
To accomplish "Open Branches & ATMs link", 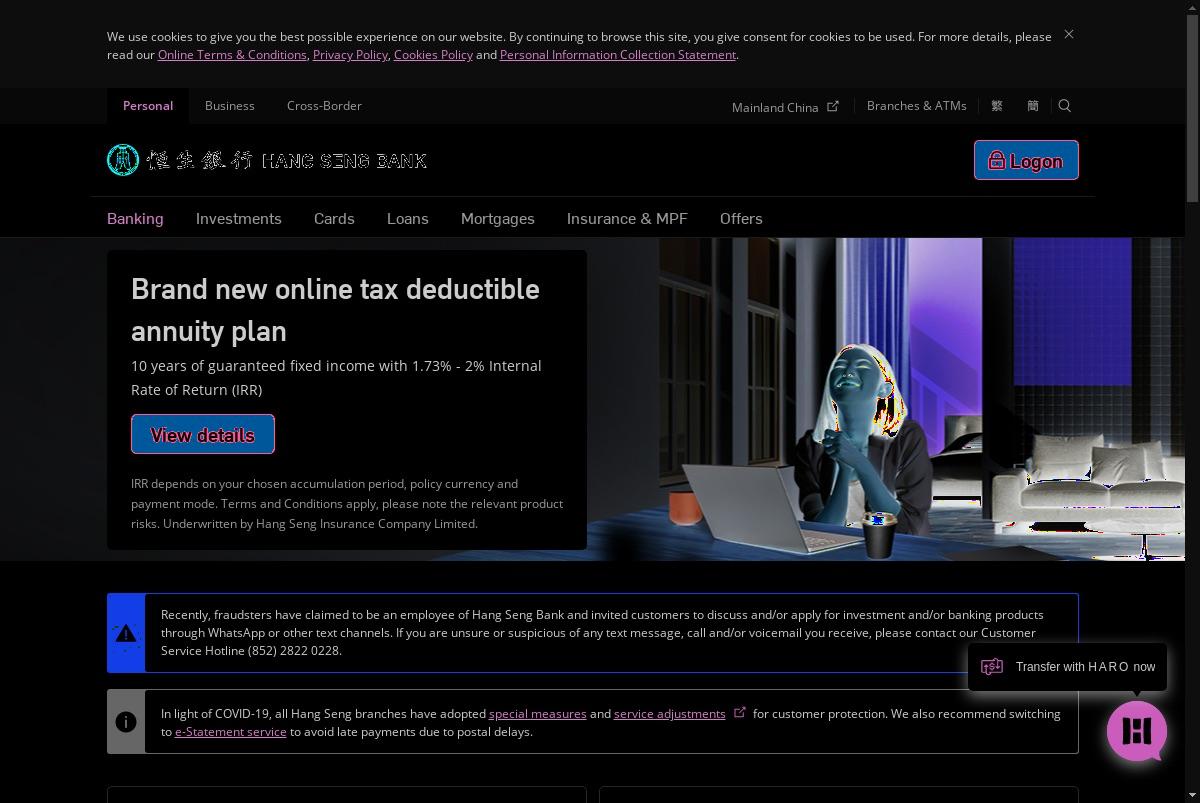I will 917,105.
